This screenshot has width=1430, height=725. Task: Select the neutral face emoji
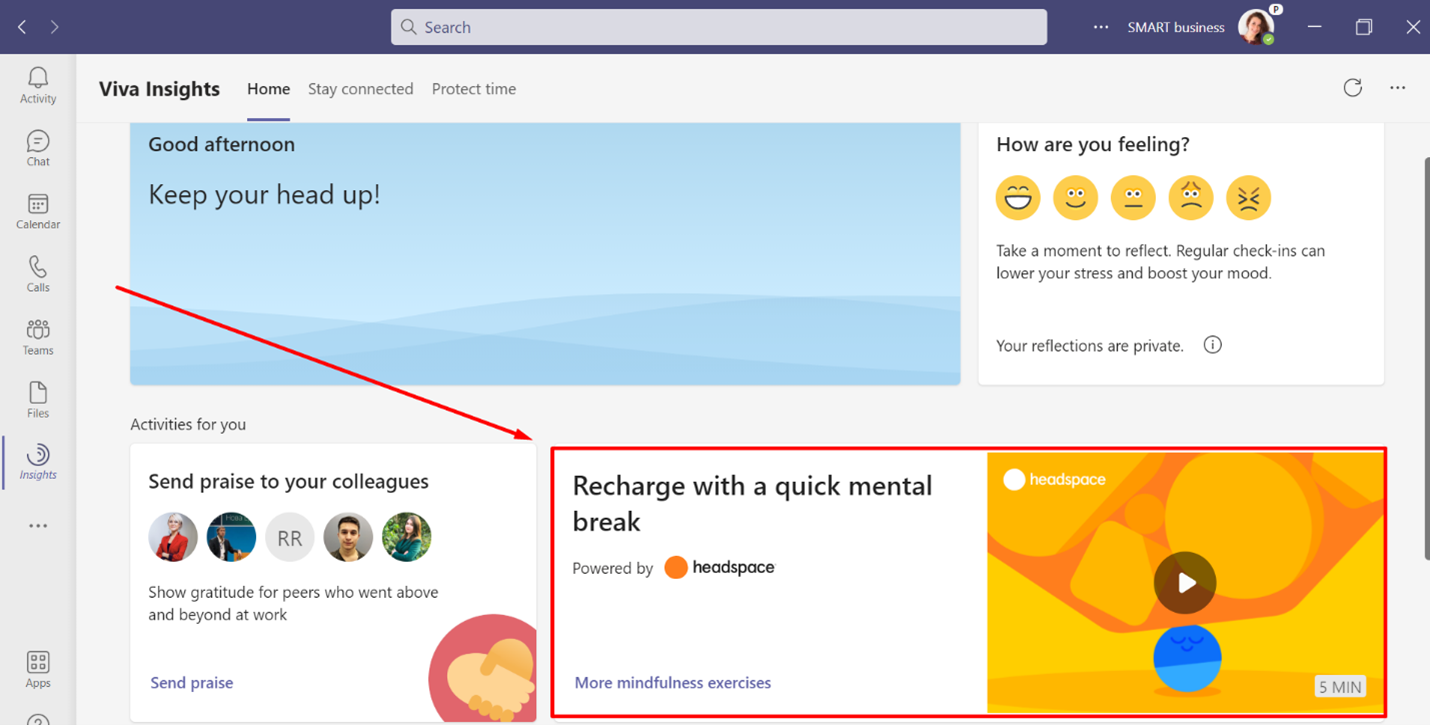point(1133,198)
